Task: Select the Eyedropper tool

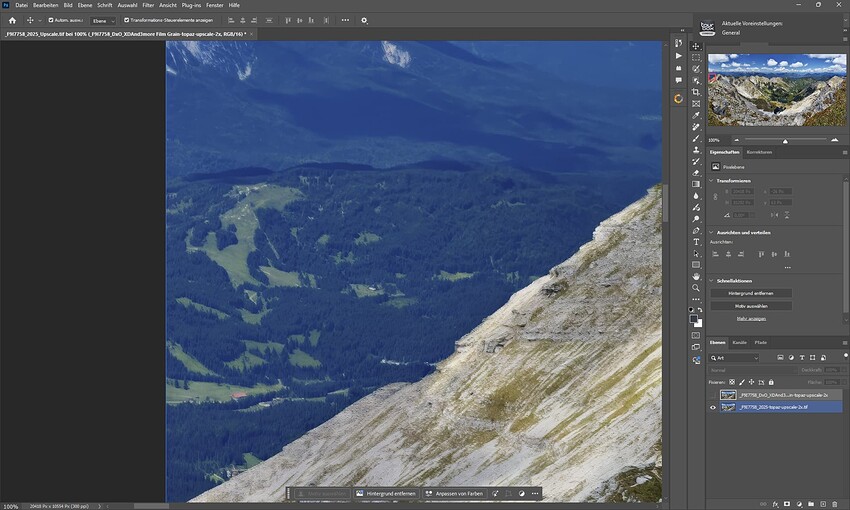Action: 696,115
